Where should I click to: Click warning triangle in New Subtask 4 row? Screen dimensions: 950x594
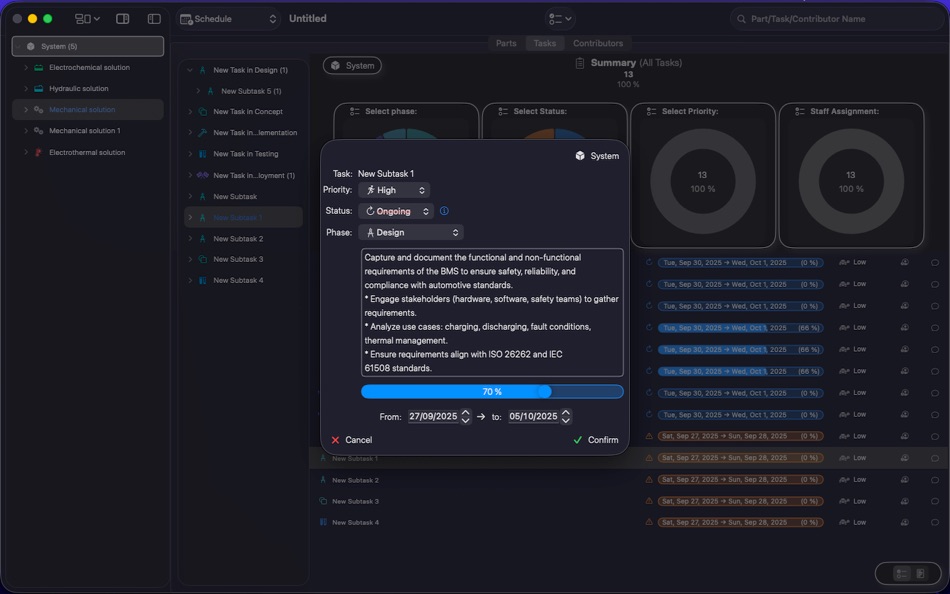point(649,522)
